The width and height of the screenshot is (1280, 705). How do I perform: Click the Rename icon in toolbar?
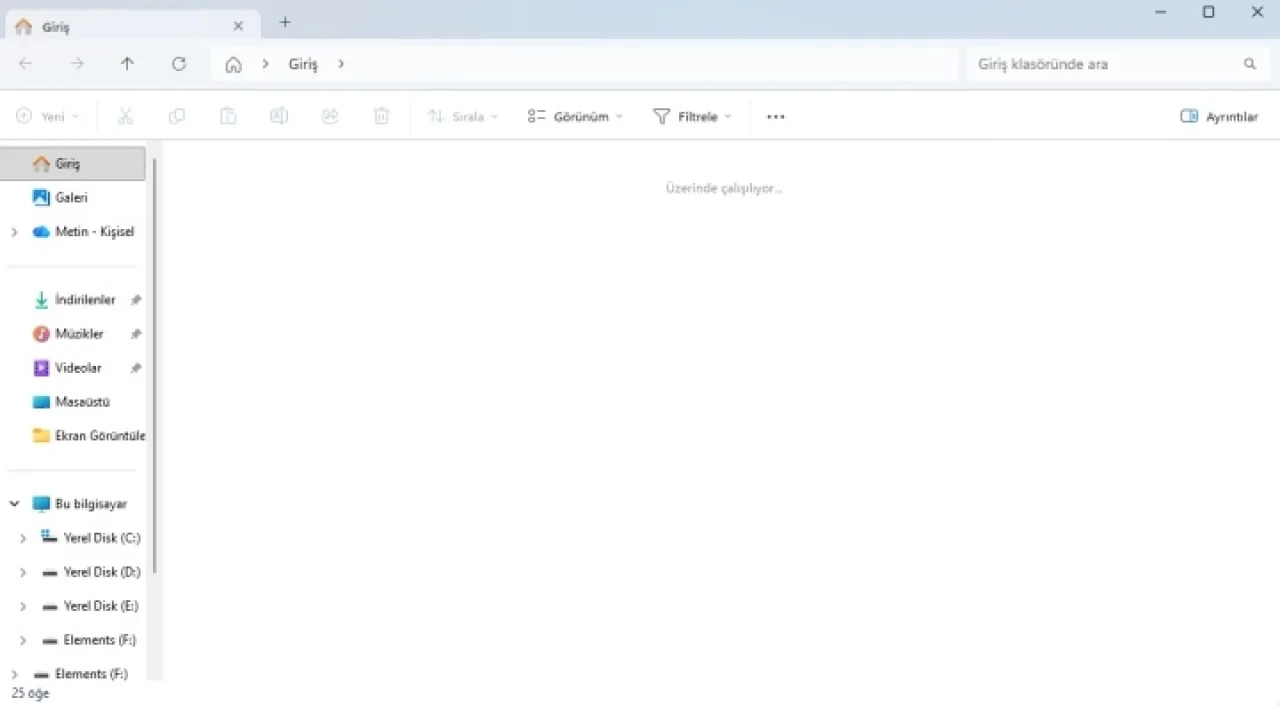coord(279,117)
